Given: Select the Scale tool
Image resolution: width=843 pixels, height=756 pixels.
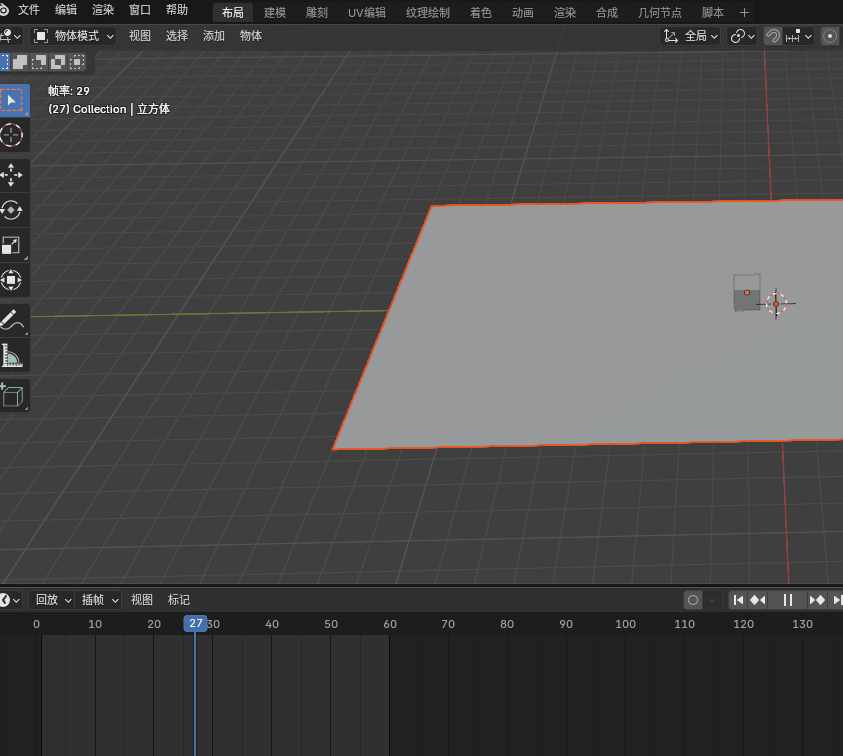Looking at the screenshot, I should tap(12, 246).
